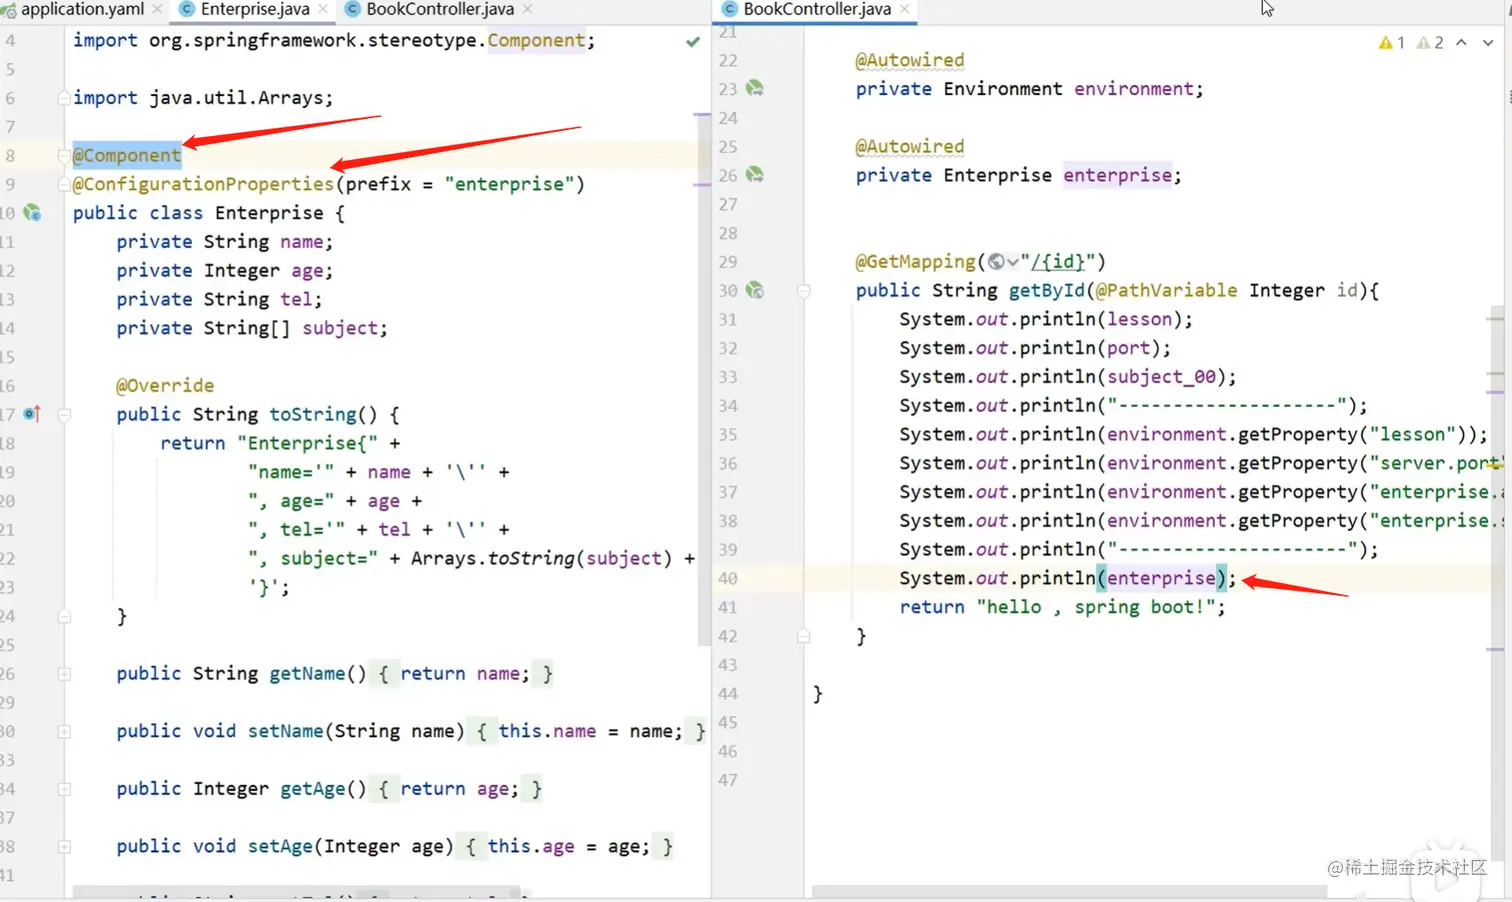
Task: Click weak warning indicator showing 2
Action: point(1430,43)
